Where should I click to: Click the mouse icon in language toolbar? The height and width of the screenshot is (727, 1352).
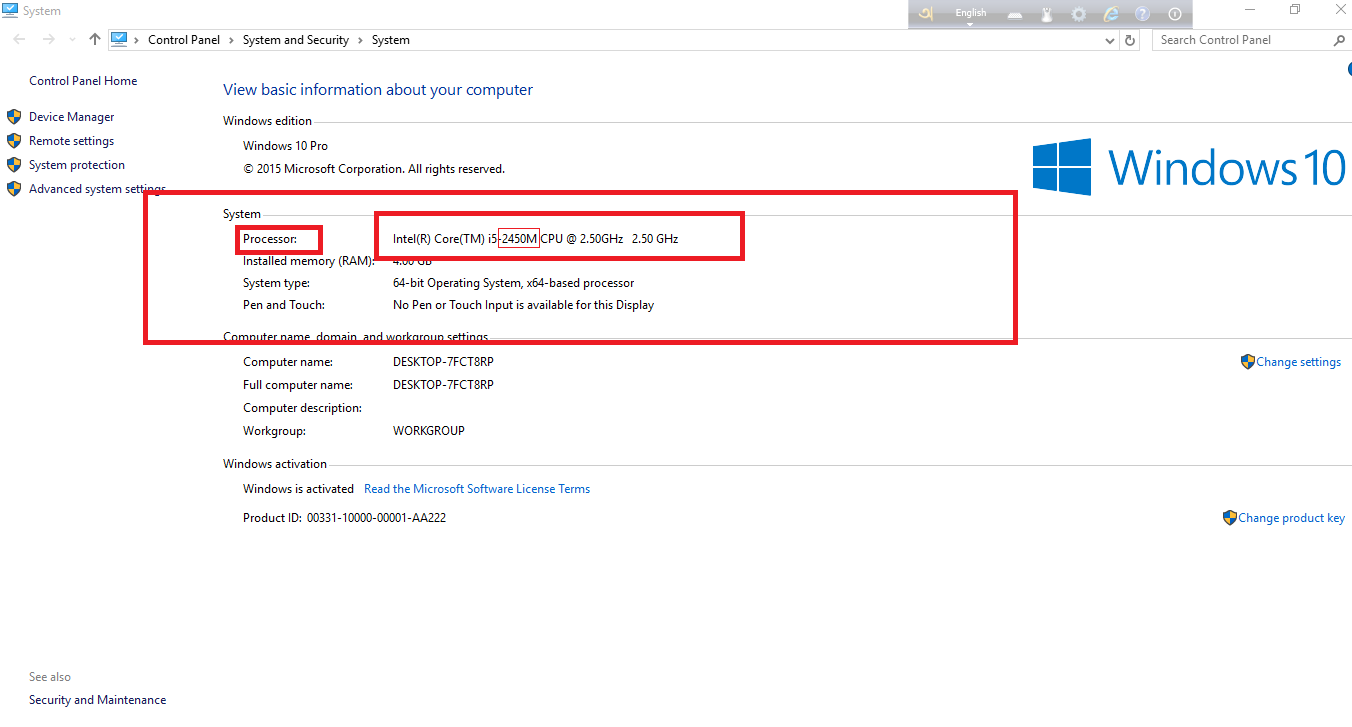click(1047, 14)
